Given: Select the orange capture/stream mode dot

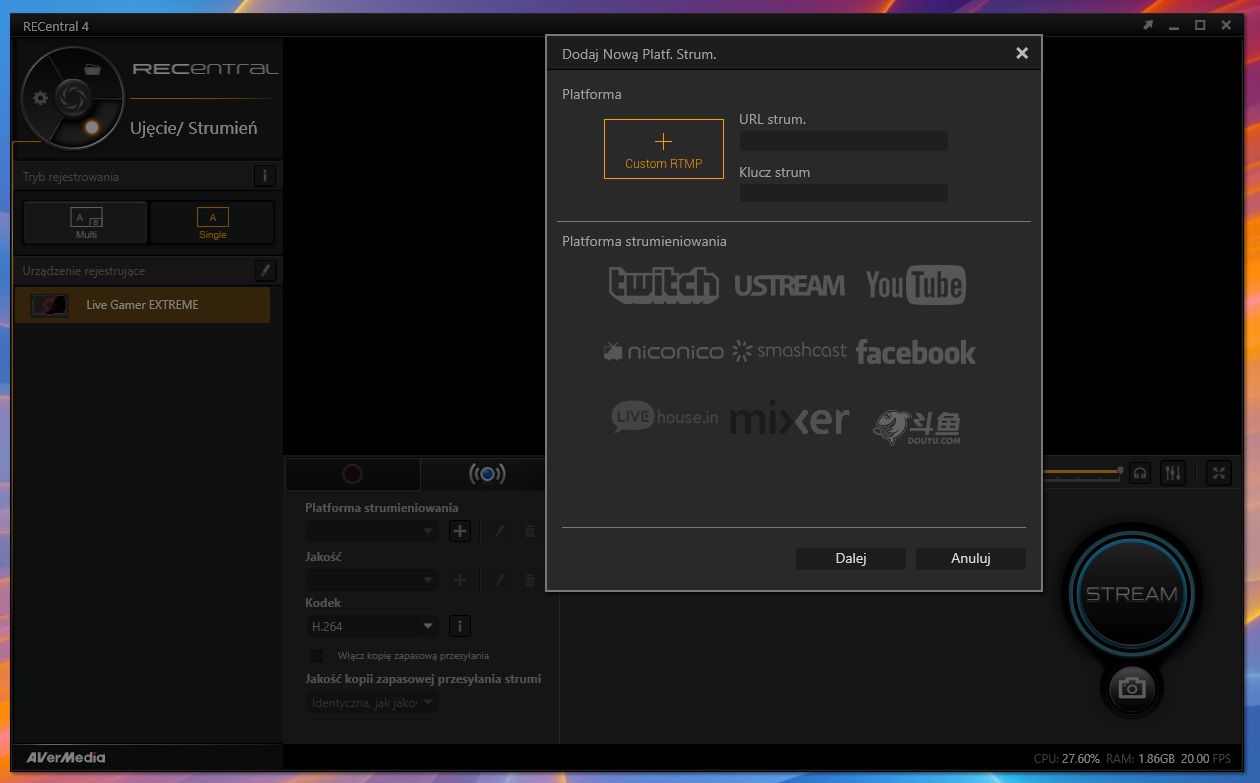Looking at the screenshot, I should [92, 127].
